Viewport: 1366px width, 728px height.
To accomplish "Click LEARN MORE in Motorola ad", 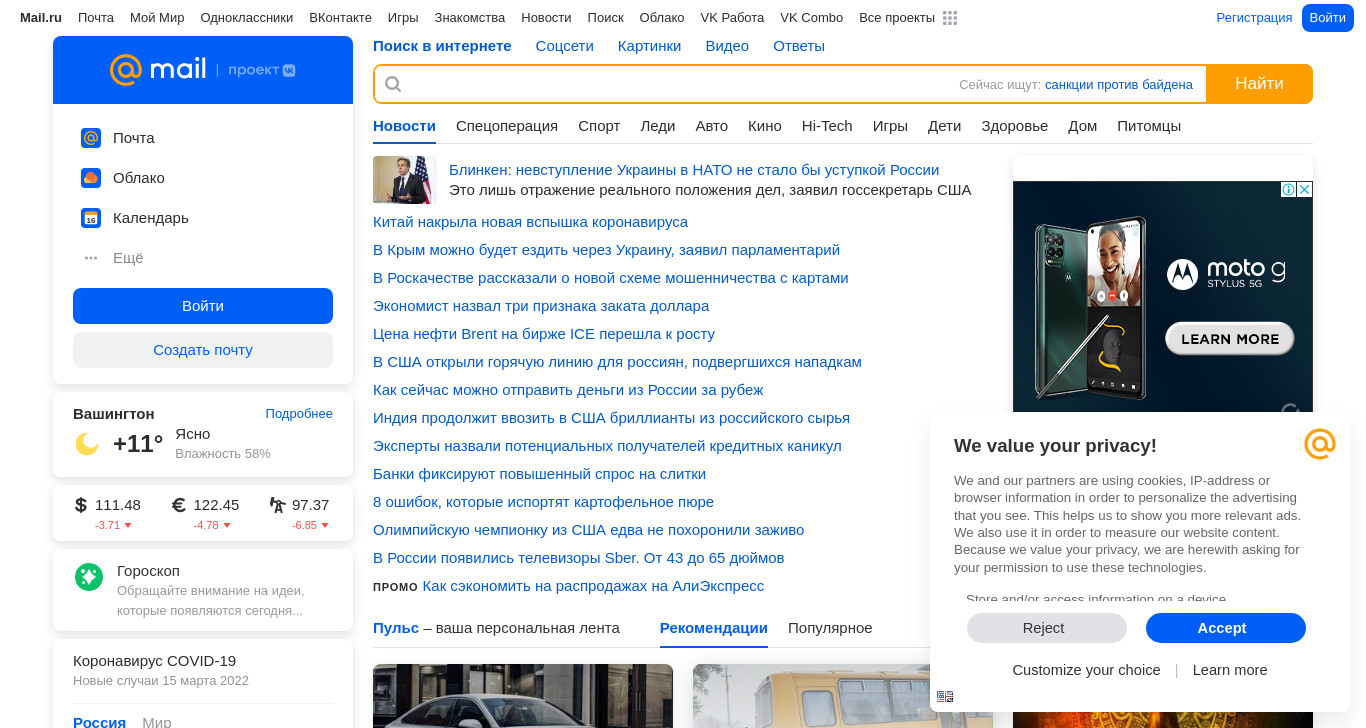I will (x=1230, y=339).
